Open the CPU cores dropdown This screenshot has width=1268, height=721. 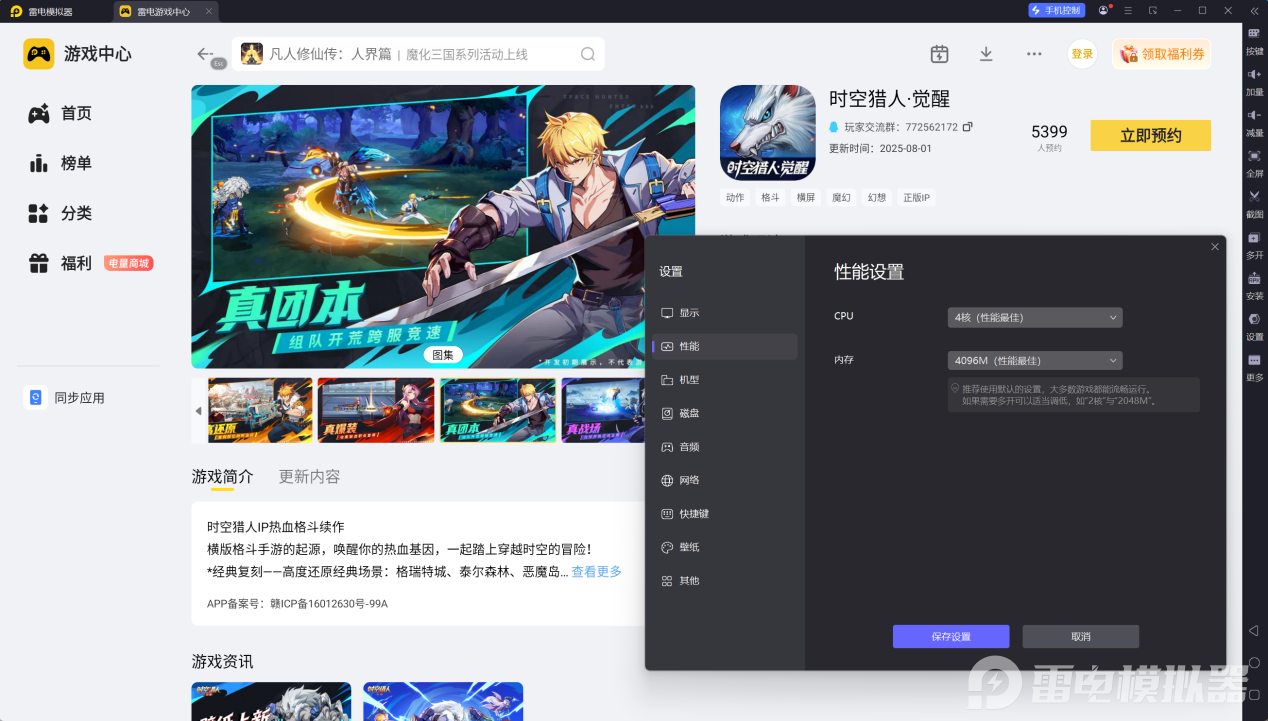pos(1035,317)
